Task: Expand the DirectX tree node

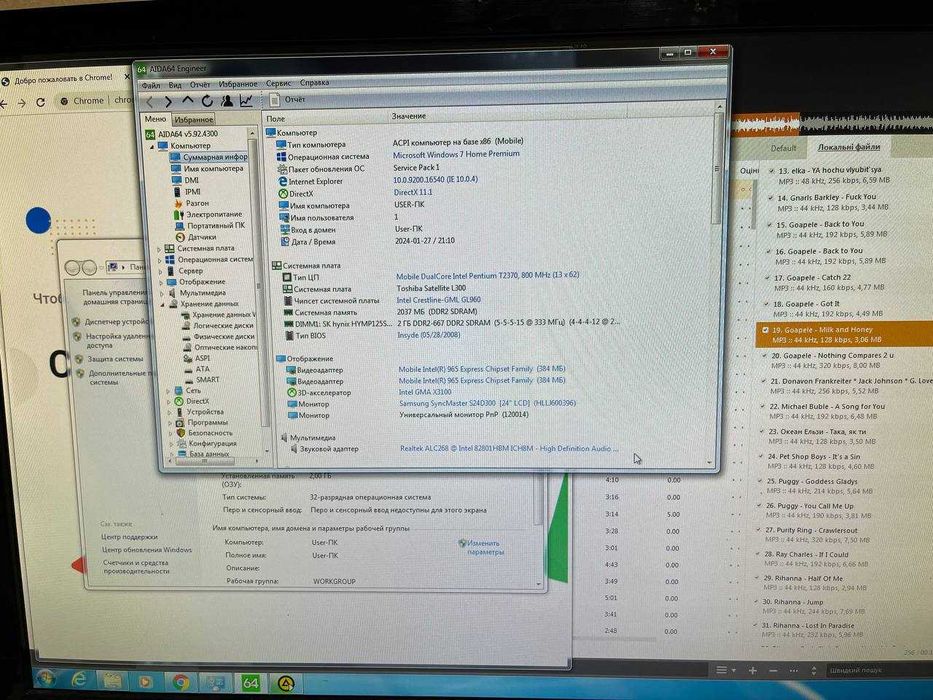Action: click(x=168, y=402)
